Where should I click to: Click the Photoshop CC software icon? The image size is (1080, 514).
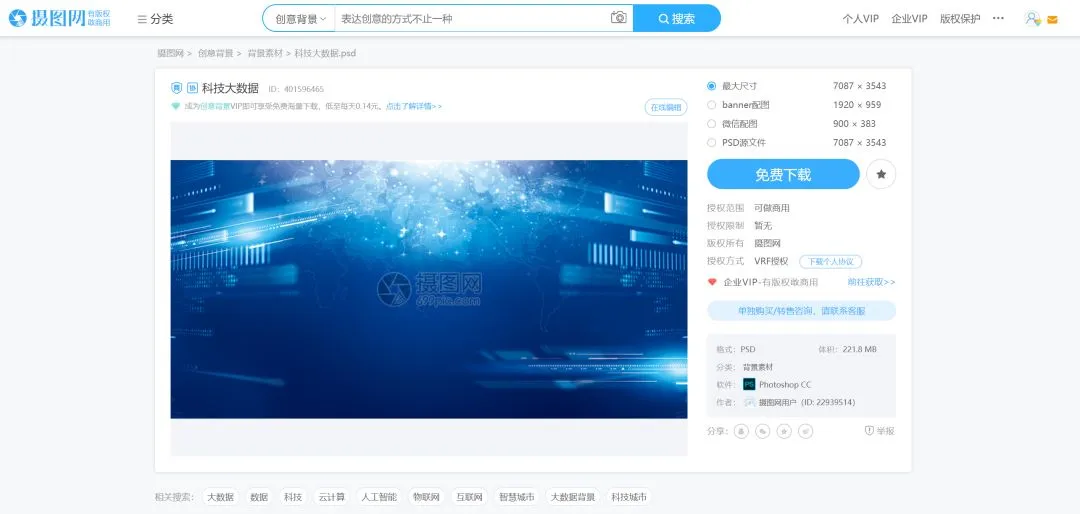(749, 384)
